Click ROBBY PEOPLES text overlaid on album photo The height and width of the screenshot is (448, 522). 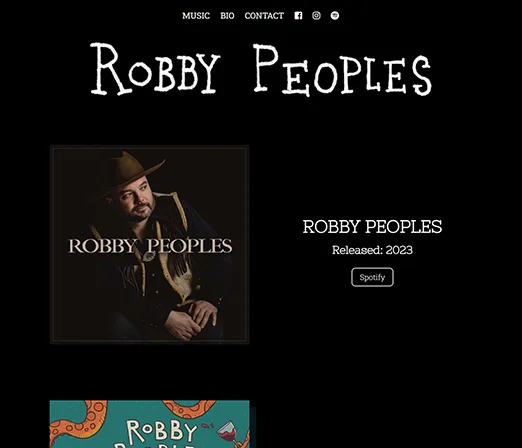click(150, 246)
